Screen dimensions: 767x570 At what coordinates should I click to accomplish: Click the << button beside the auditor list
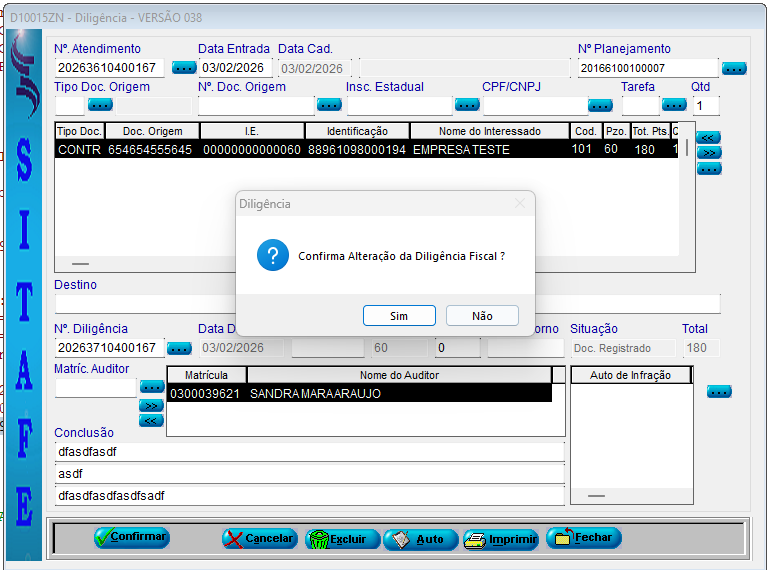tap(151, 420)
